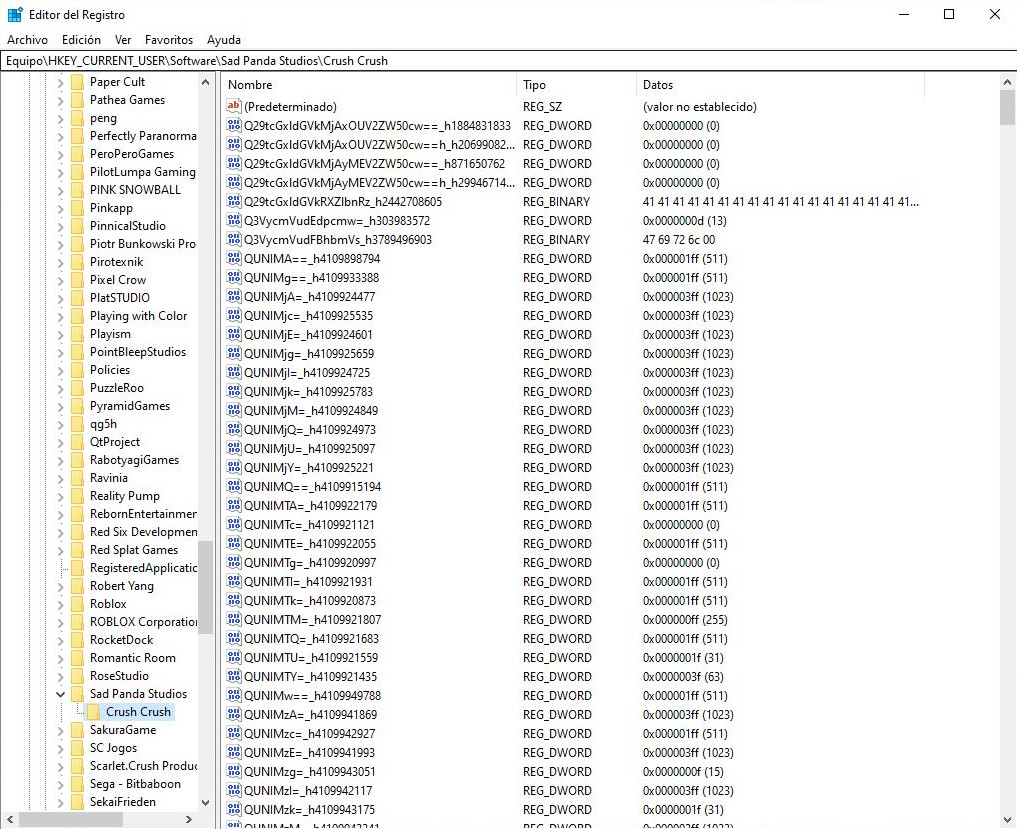This screenshot has height=829, width=1017.
Task: Collapse the Sad Panda Studios key
Action: pyautogui.click(x=60, y=694)
